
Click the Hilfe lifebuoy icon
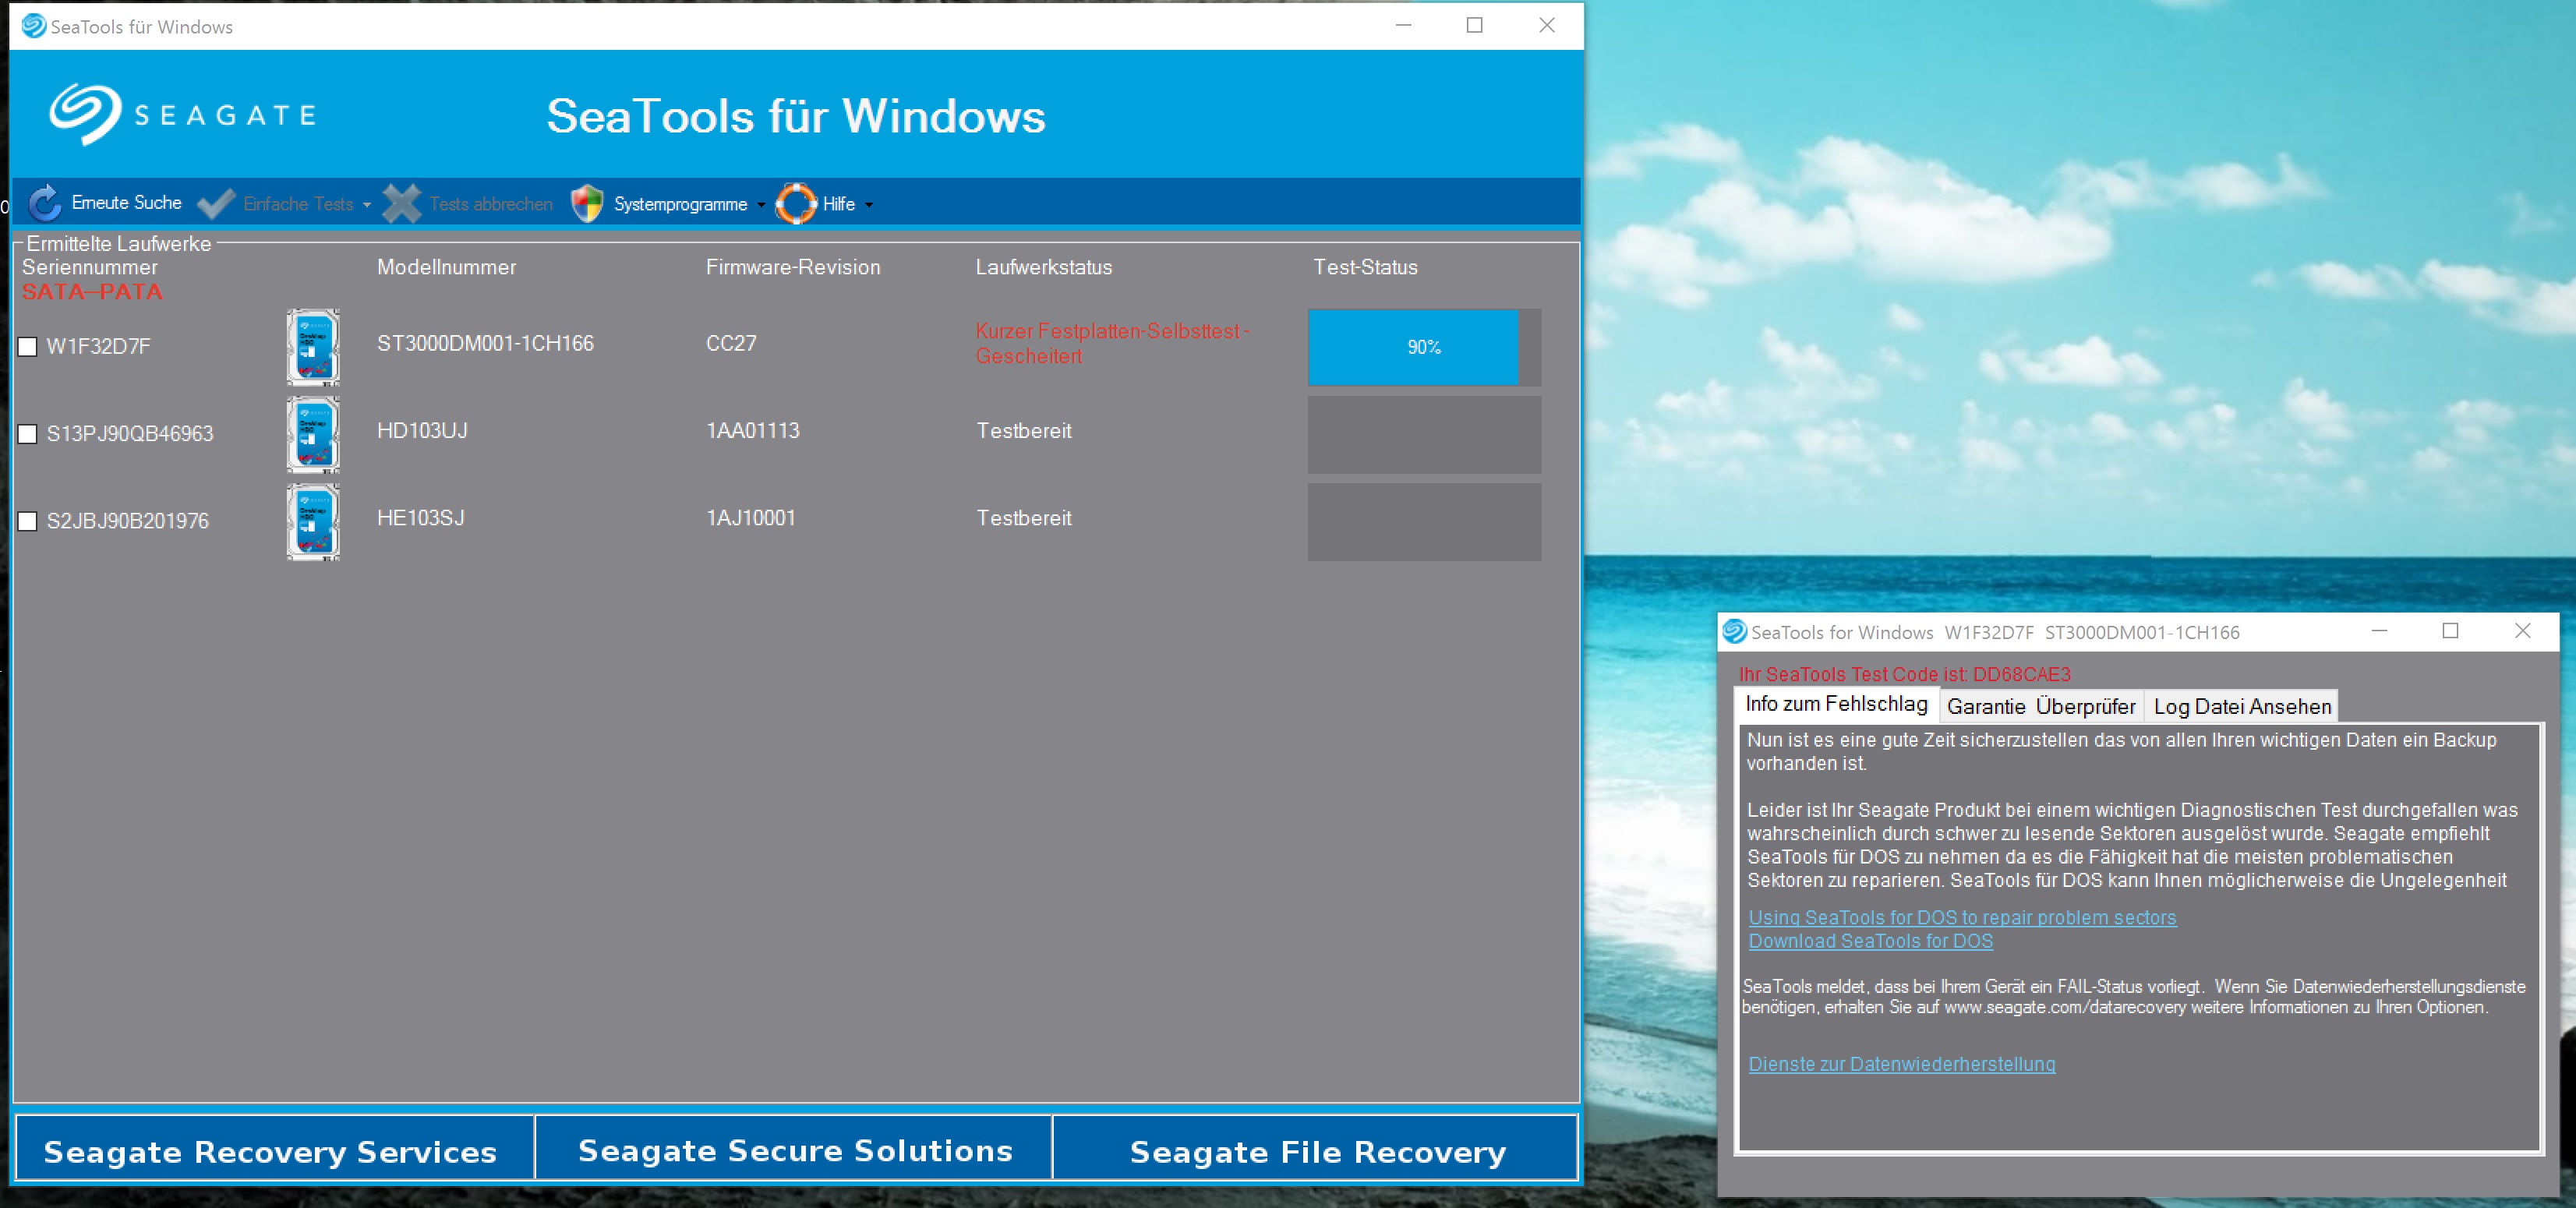pos(796,203)
